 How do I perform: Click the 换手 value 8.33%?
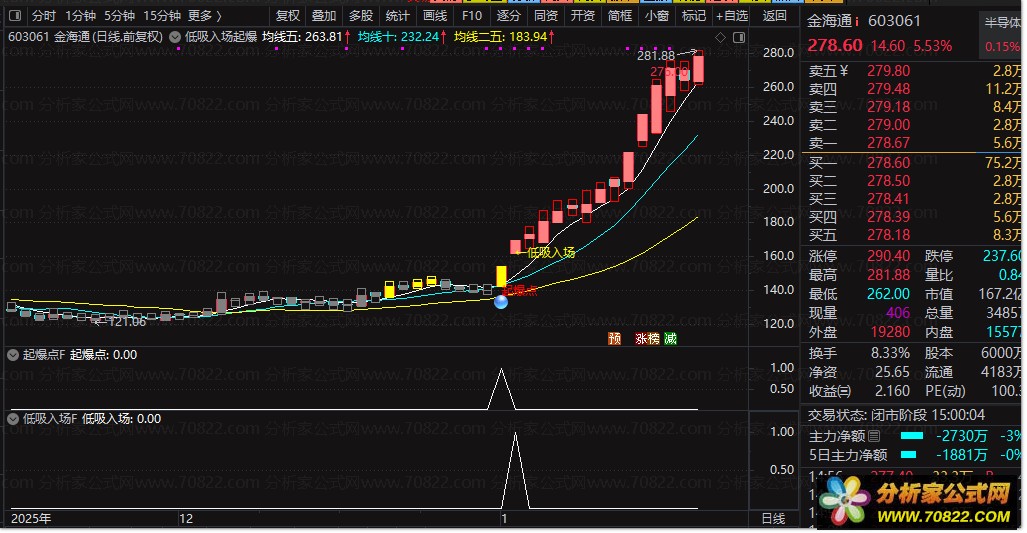(890, 353)
